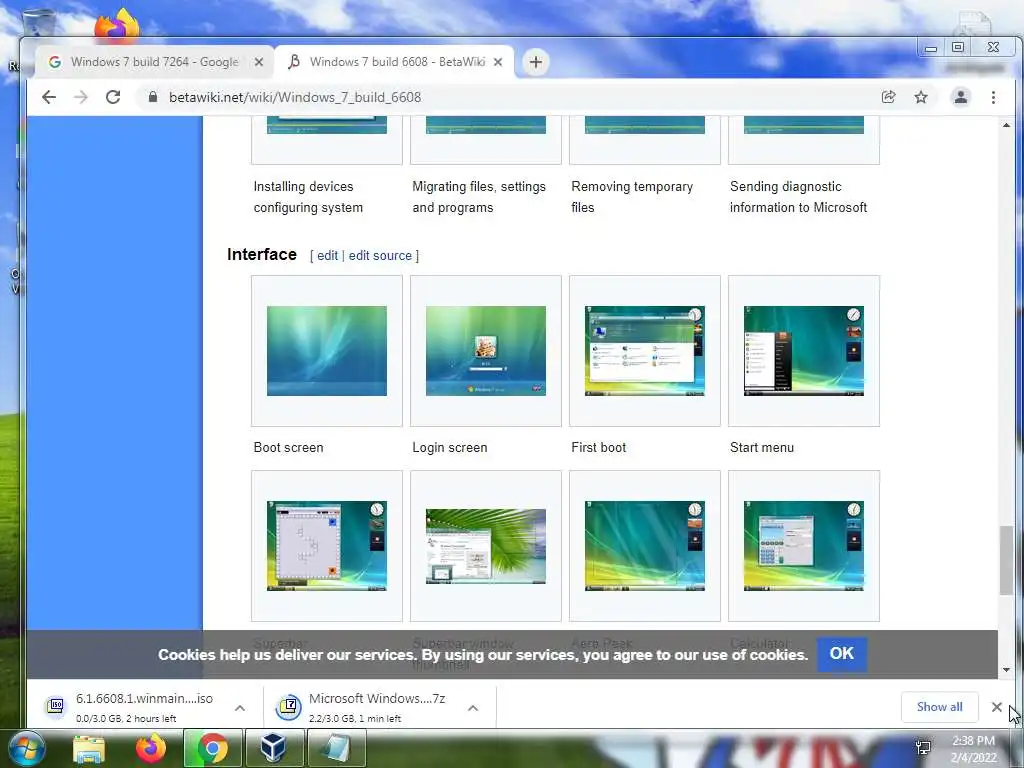This screenshot has height=768, width=1024.
Task: Accept cookies with the OK button
Action: pyautogui.click(x=842, y=654)
